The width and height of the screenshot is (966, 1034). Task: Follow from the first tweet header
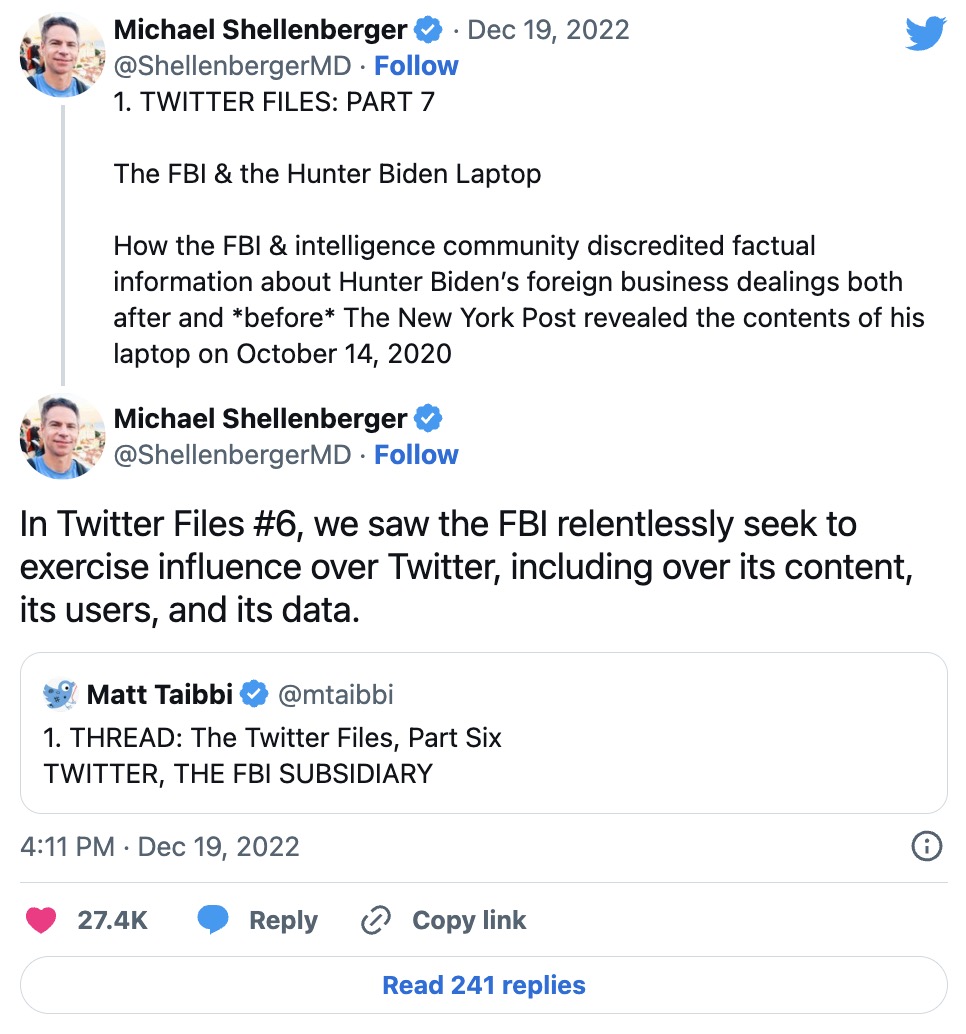[416, 66]
